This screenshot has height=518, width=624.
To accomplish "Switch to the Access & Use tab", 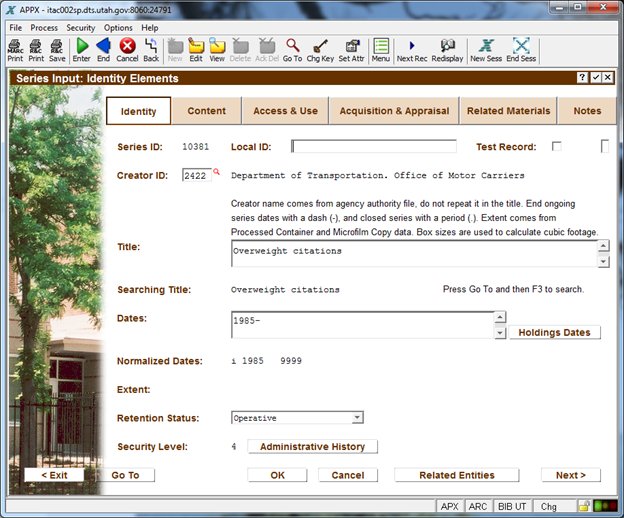I will point(285,111).
